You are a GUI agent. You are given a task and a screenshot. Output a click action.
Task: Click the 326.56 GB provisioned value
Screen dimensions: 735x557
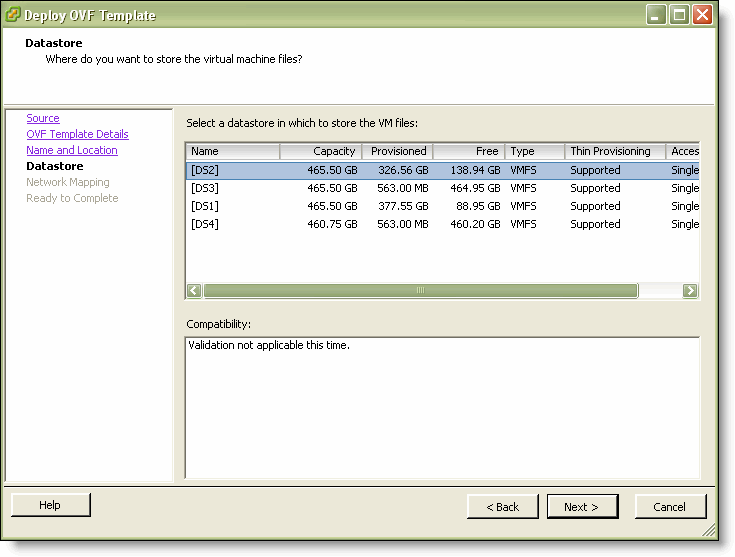(403, 170)
